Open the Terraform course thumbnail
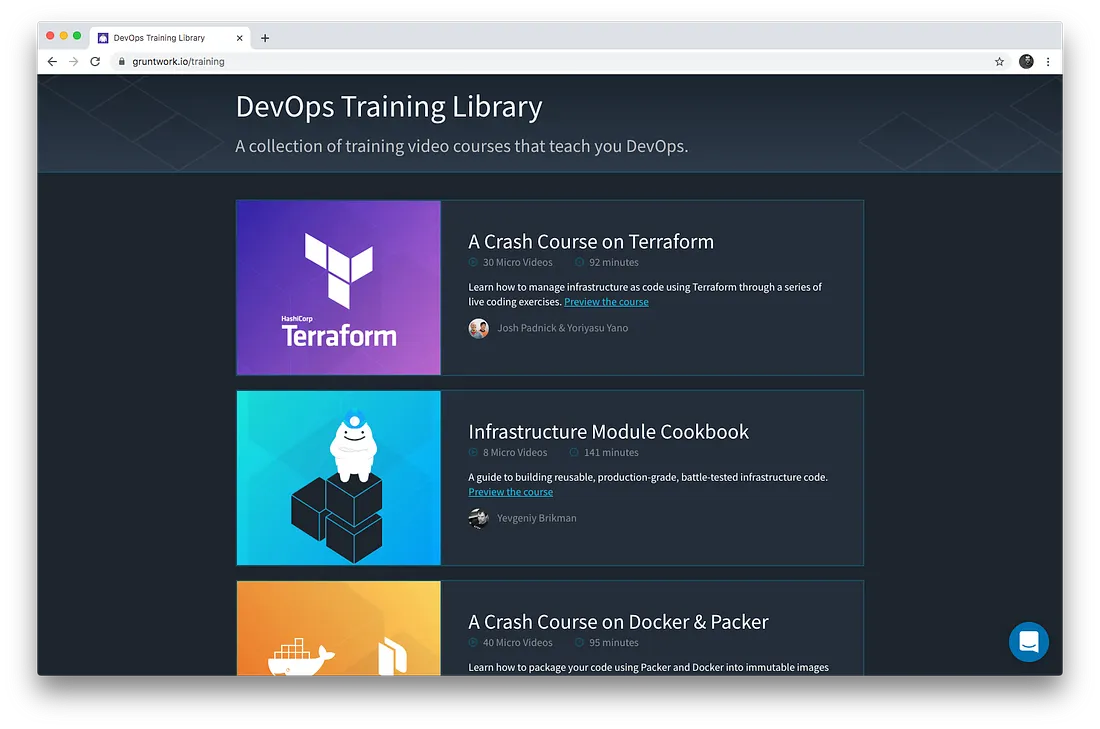1100x729 pixels. (339, 288)
